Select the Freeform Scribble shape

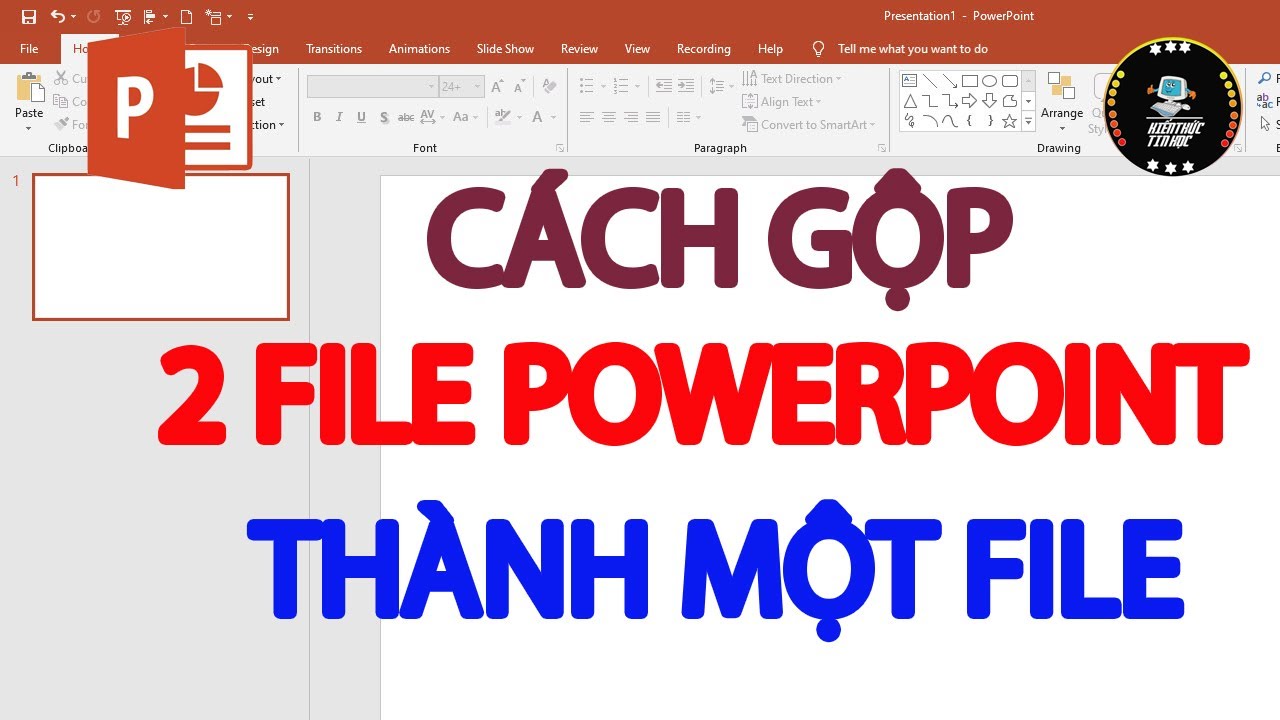point(910,121)
